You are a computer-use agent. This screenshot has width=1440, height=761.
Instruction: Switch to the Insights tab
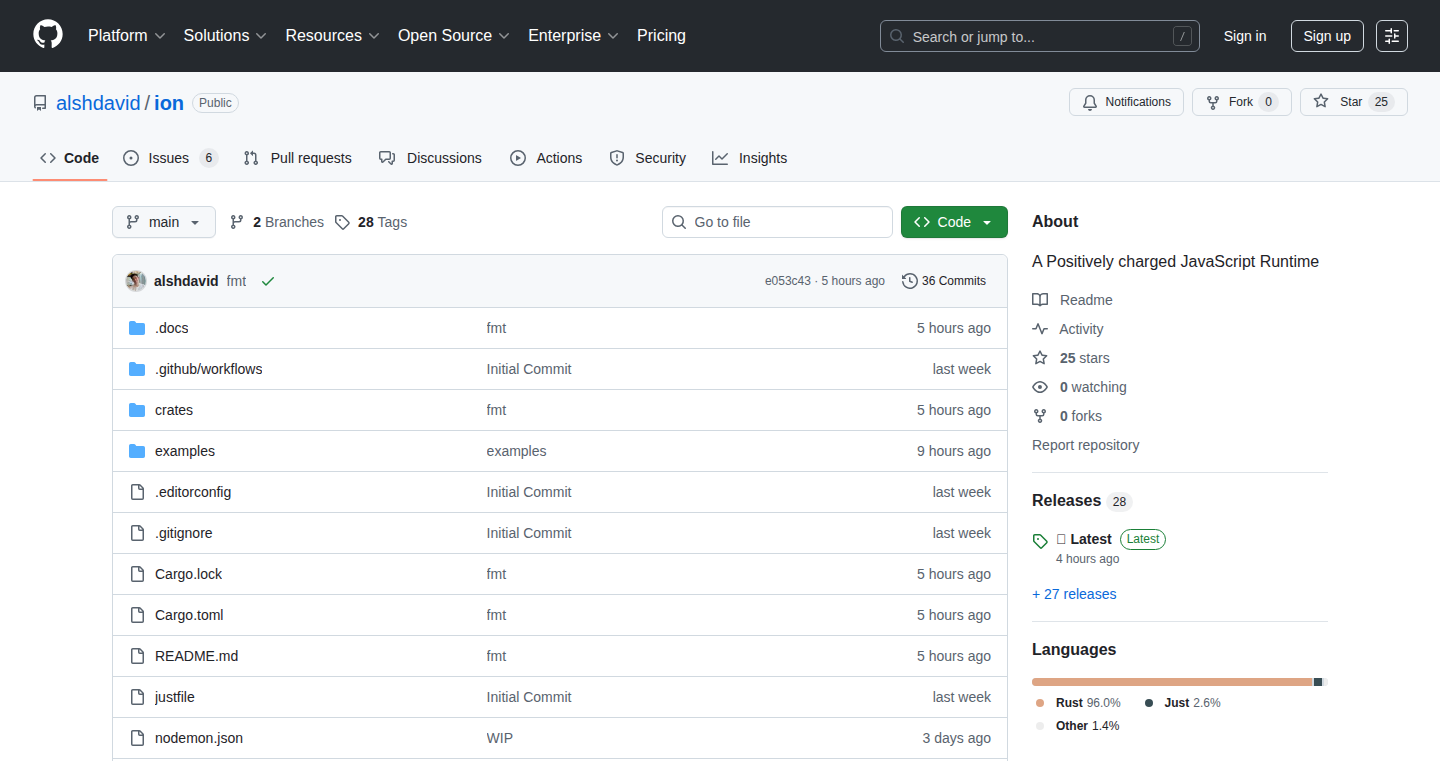[750, 158]
